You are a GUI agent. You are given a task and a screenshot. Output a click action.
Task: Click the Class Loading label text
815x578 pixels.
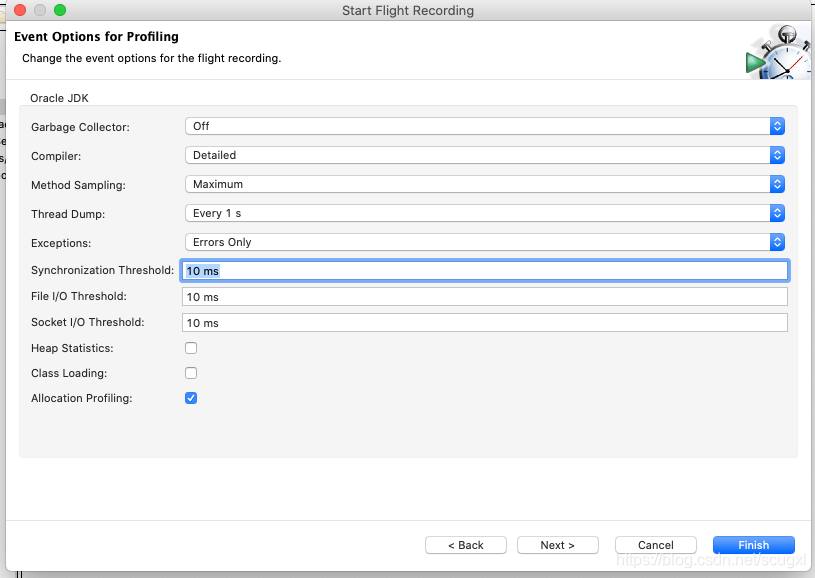pyautogui.click(x=69, y=373)
